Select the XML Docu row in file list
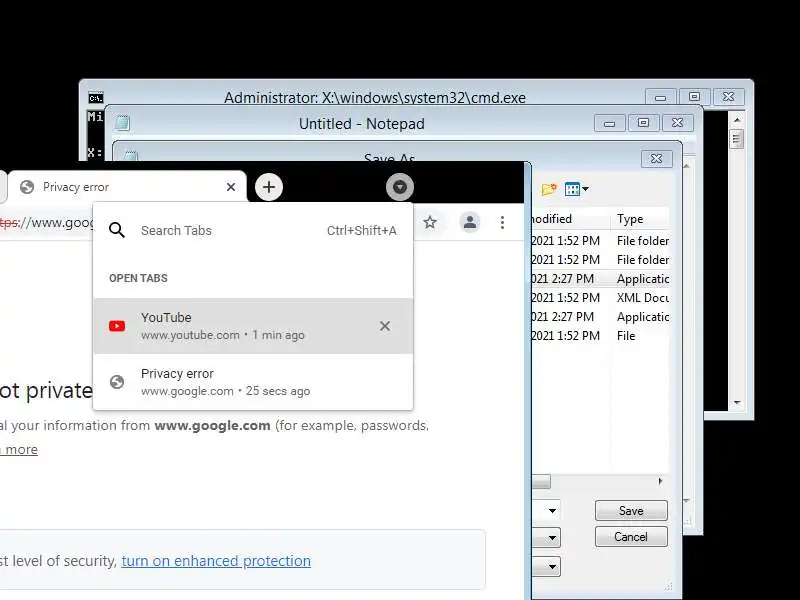 600,297
